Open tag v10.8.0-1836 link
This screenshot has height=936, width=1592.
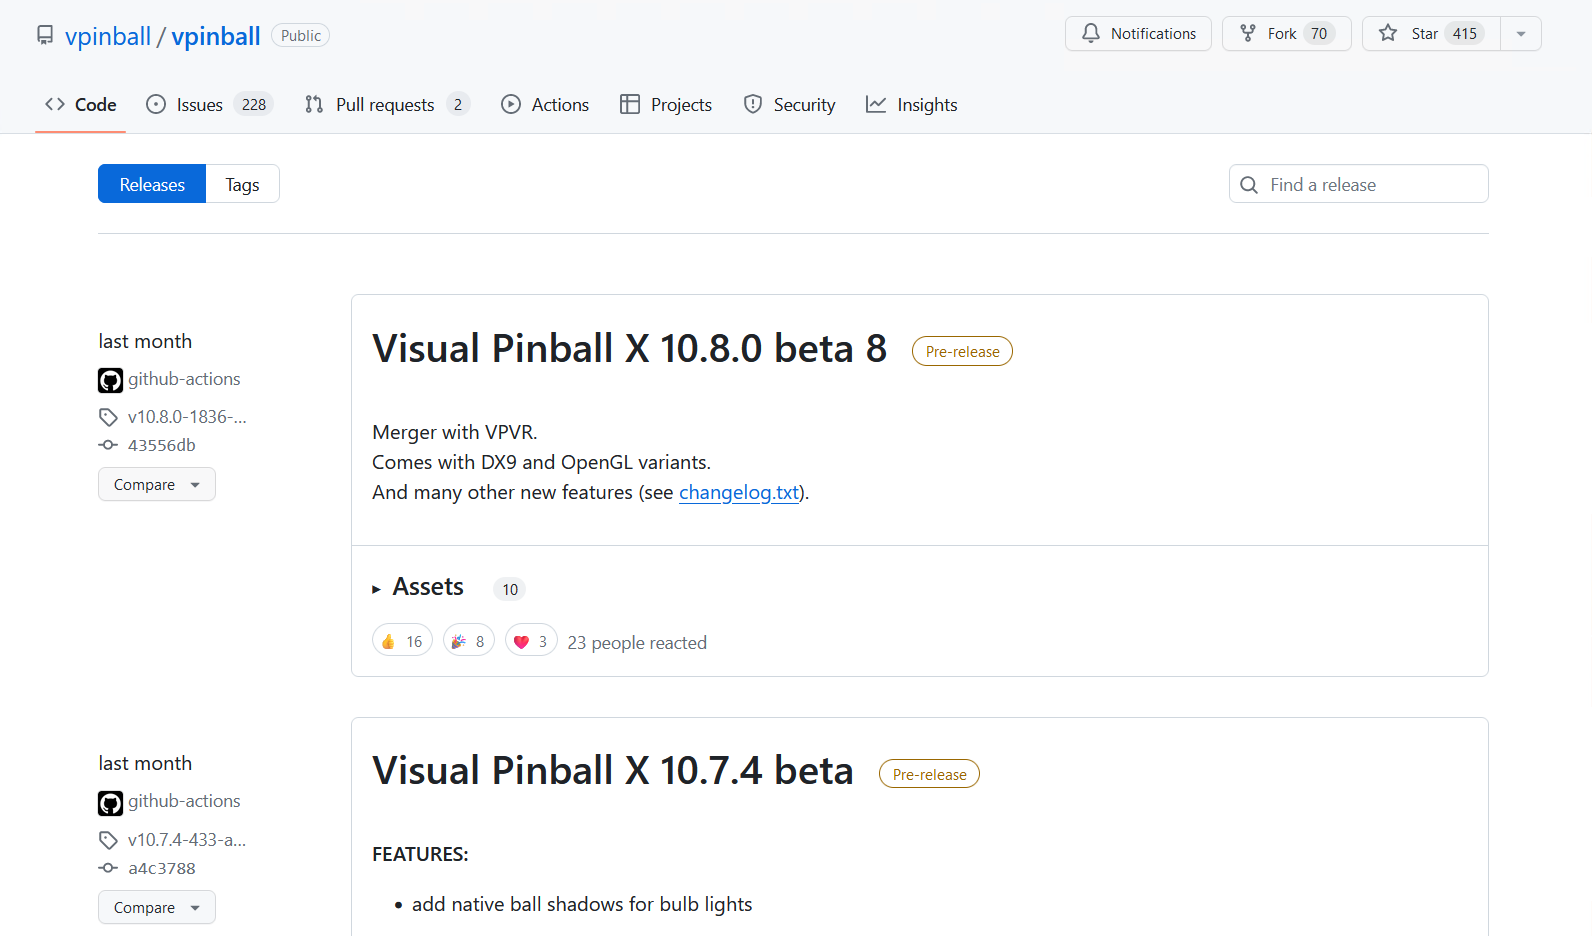[187, 417]
